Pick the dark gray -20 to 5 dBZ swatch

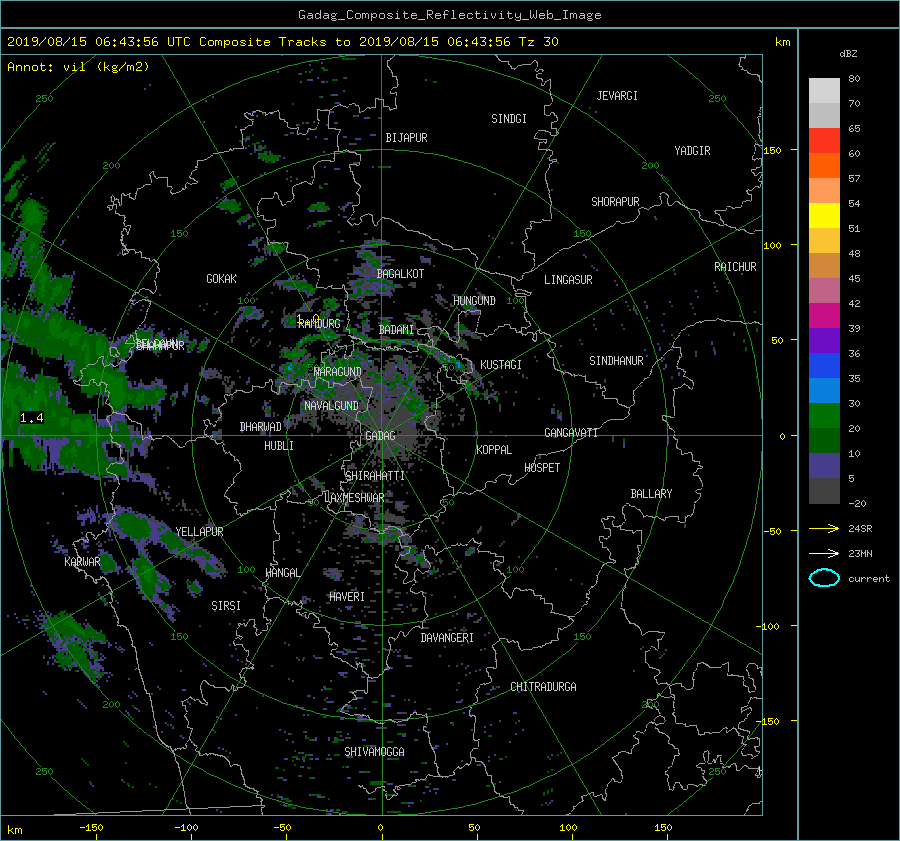(x=824, y=491)
